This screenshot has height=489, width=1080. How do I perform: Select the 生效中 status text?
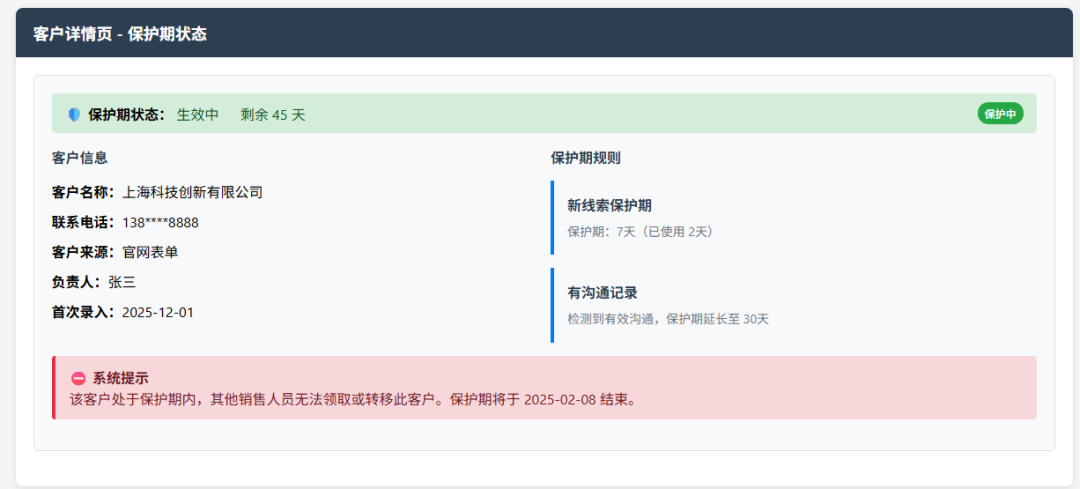pos(198,115)
